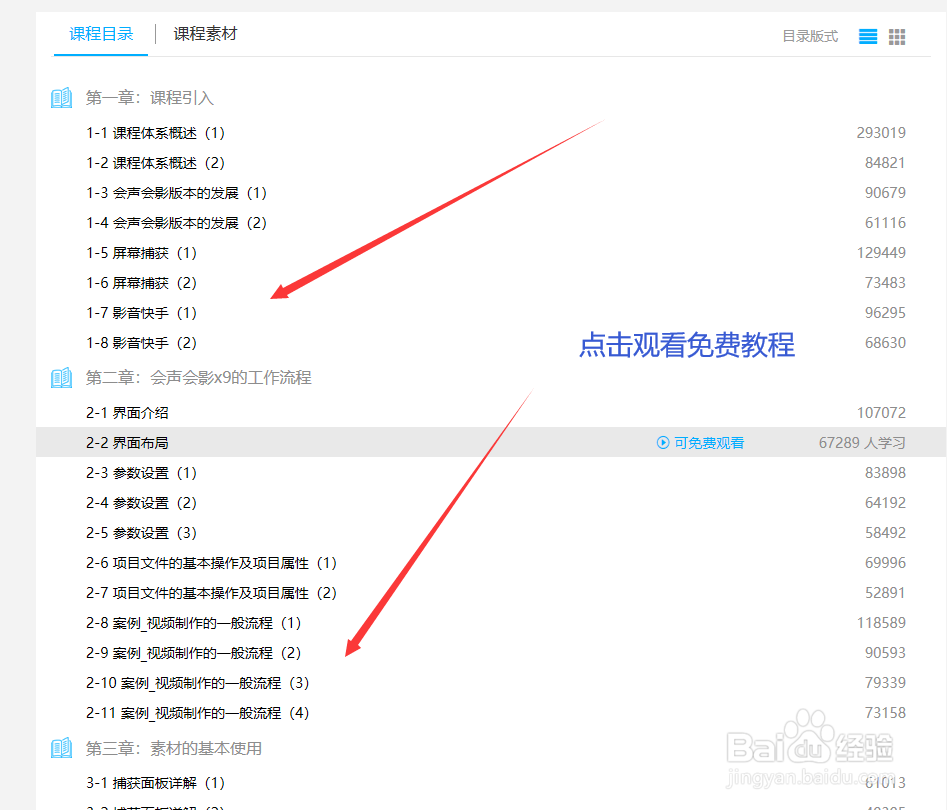This screenshot has height=810, width=947.
Task: Click the 目录版式 label
Action: click(x=810, y=37)
